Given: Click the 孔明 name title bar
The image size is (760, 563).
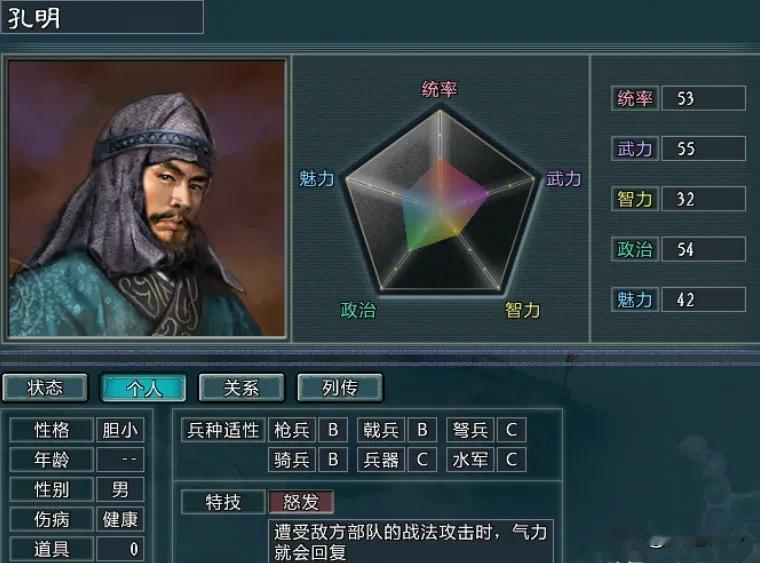Looking at the screenshot, I should tap(102, 17).
